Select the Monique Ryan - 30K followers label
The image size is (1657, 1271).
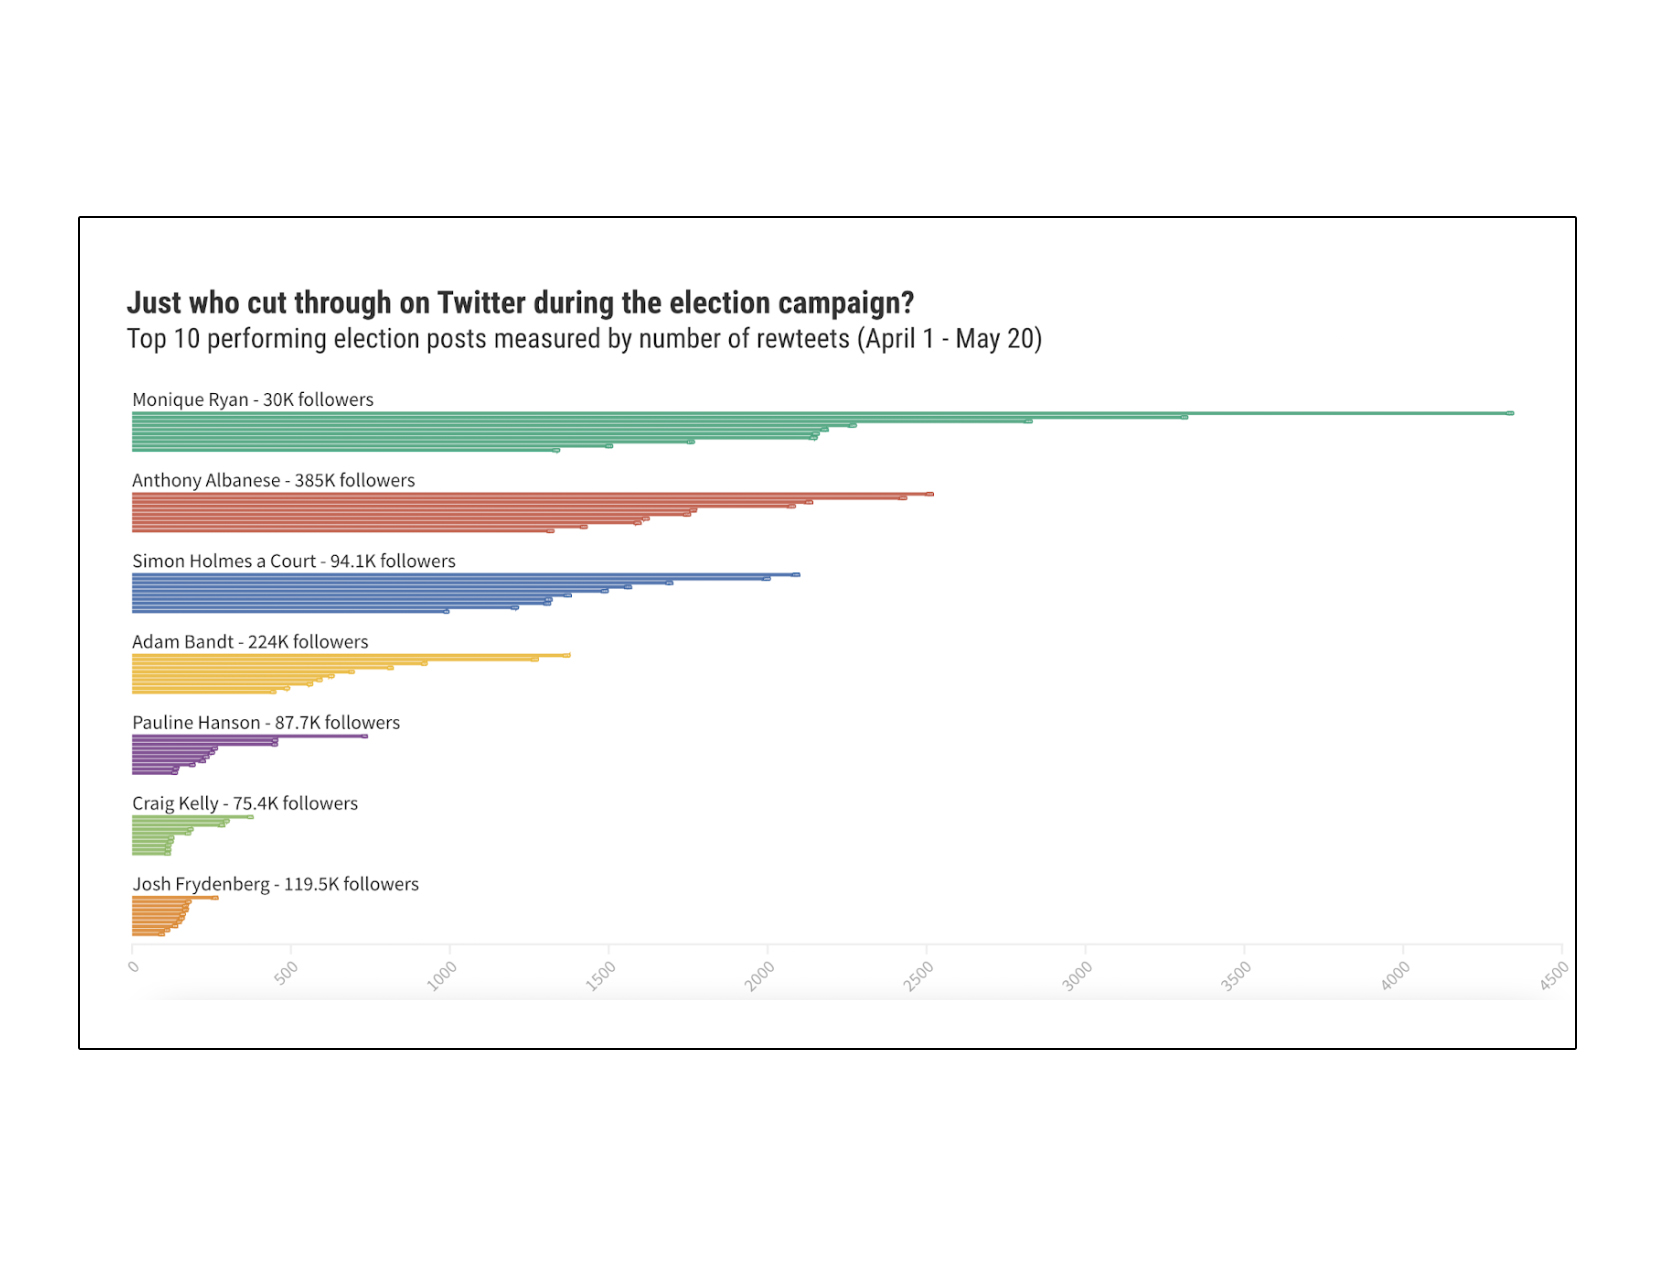[253, 400]
